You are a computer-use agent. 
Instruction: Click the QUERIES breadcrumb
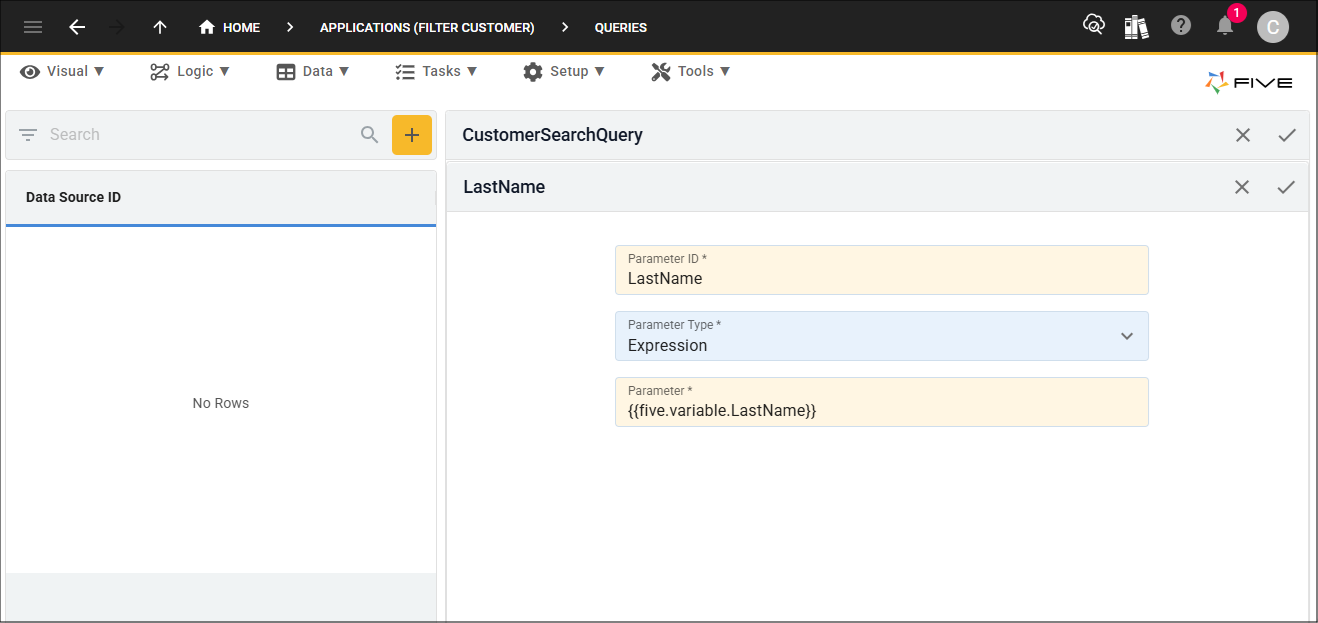[620, 27]
